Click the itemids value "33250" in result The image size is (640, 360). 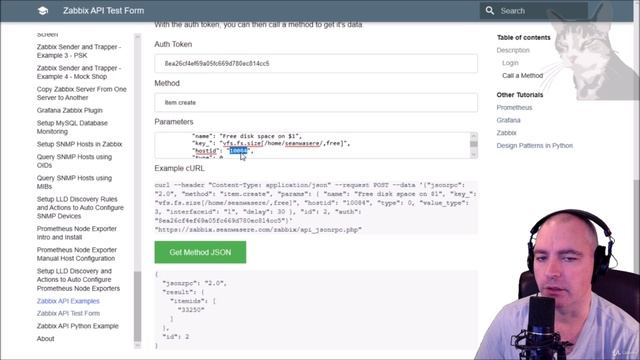pyautogui.click(x=191, y=310)
